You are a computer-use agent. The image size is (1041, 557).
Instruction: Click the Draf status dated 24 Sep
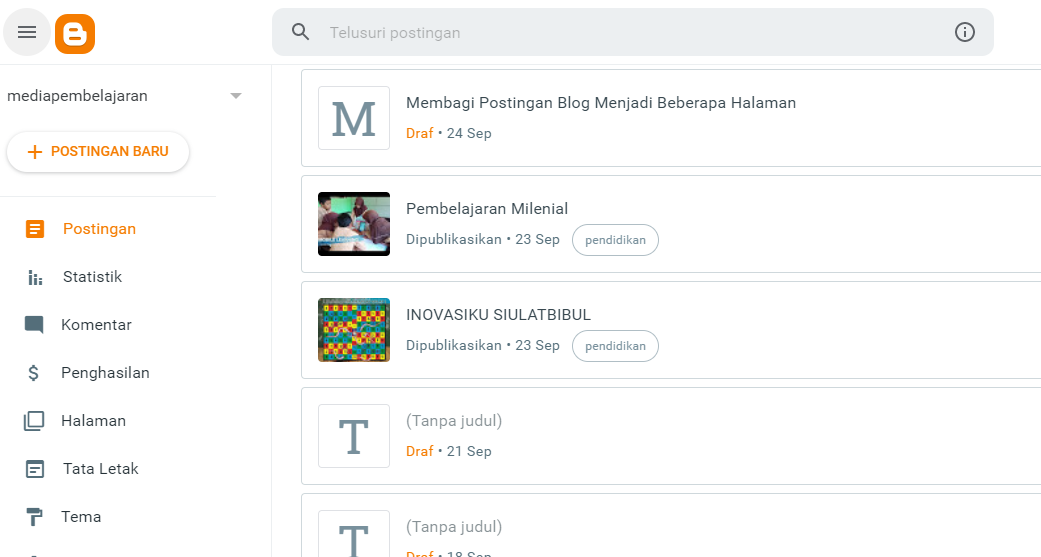click(x=420, y=133)
